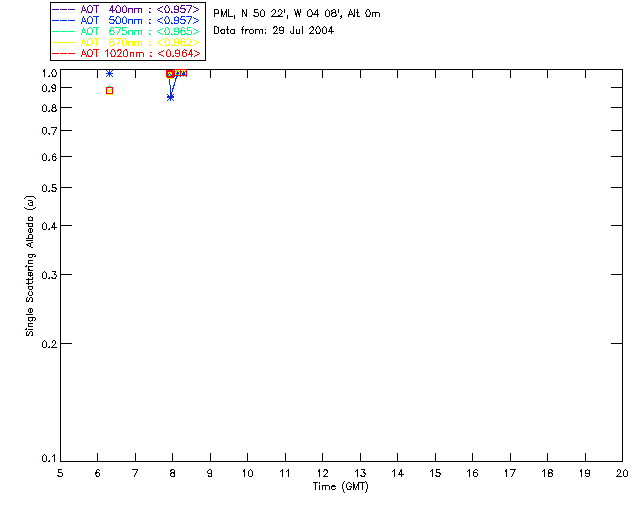Click the 'Time (GMT)' x-axis label
The image size is (640, 512).
click(x=341, y=486)
